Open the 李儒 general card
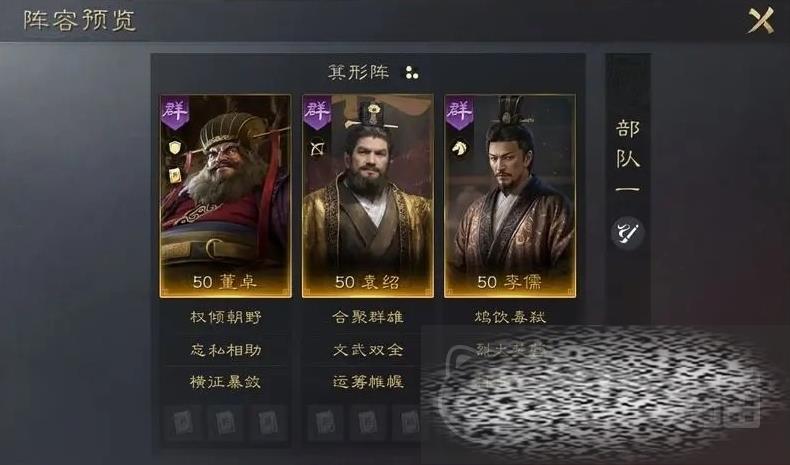Screen dimensions: 790x465 510,196
